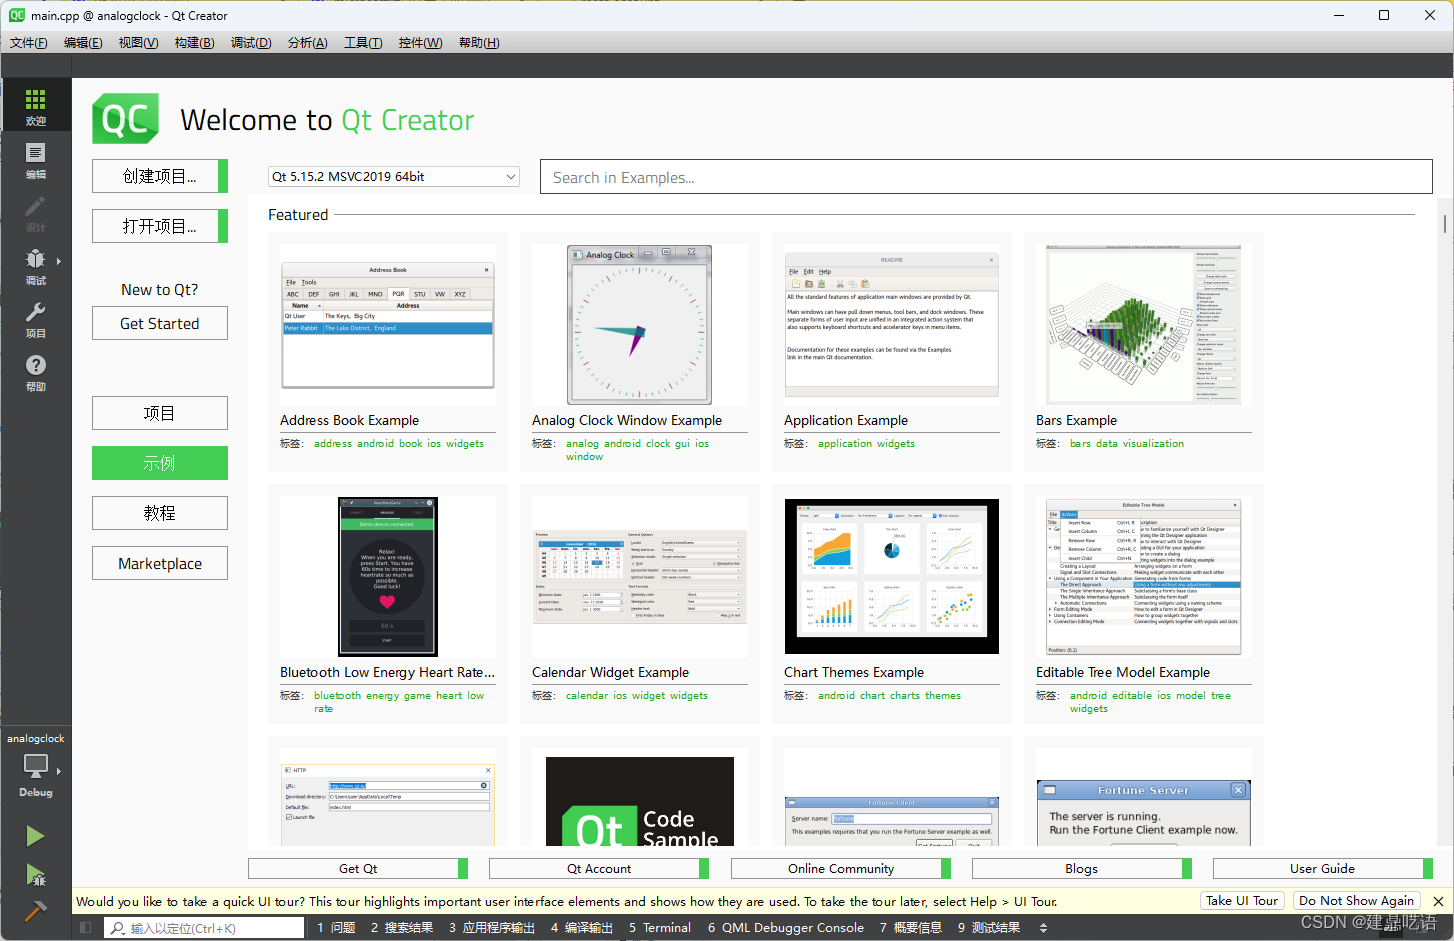Open 帮助(H) menu in menu bar
The image size is (1454, 941).
pyautogui.click(x=479, y=43)
